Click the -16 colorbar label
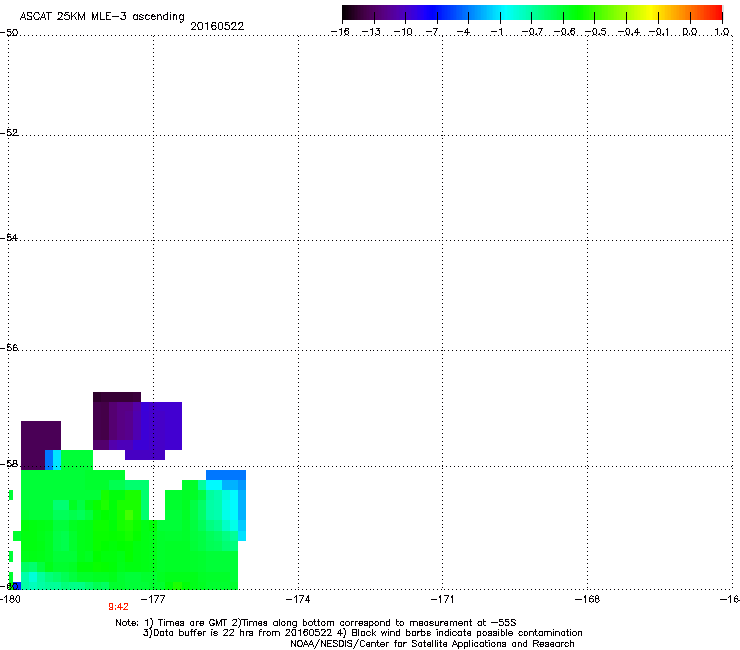Screen dimensions: 740x650 [340, 32]
